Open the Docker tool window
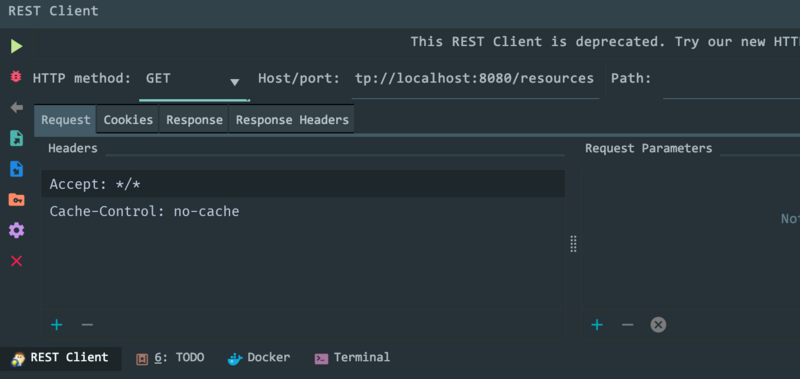This screenshot has height=379, width=800. (259, 358)
